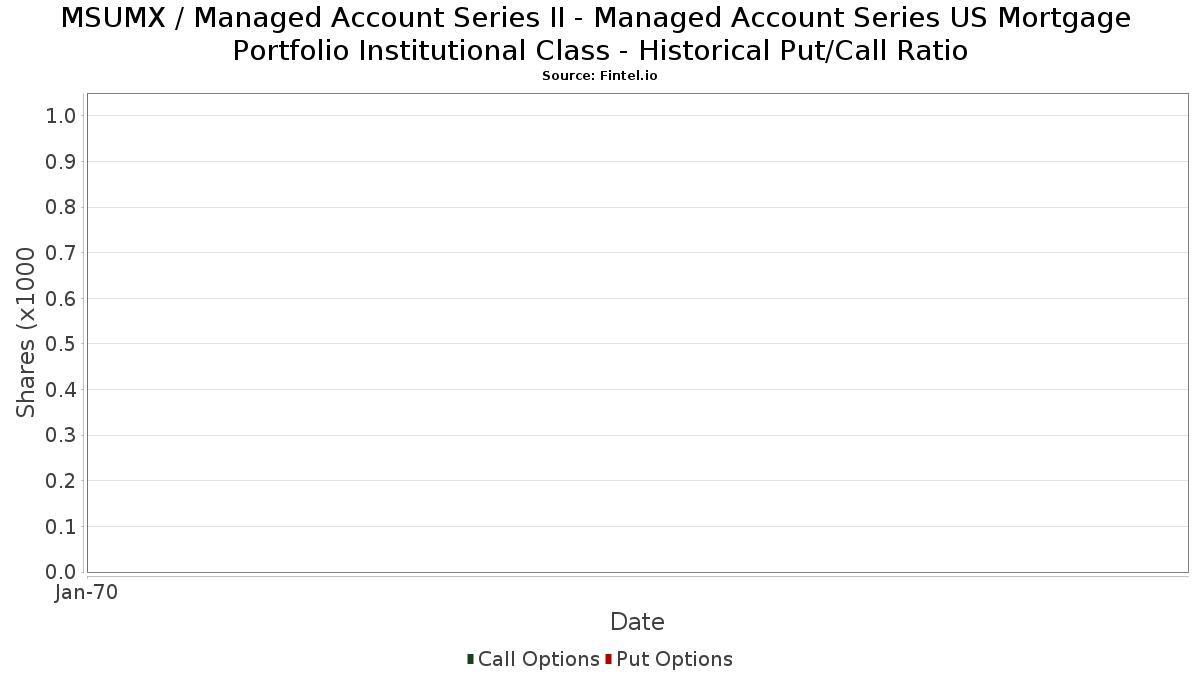Viewport: 1200px width, 675px height.
Task: Click the Date axis title
Action: pyautogui.click(x=637, y=622)
